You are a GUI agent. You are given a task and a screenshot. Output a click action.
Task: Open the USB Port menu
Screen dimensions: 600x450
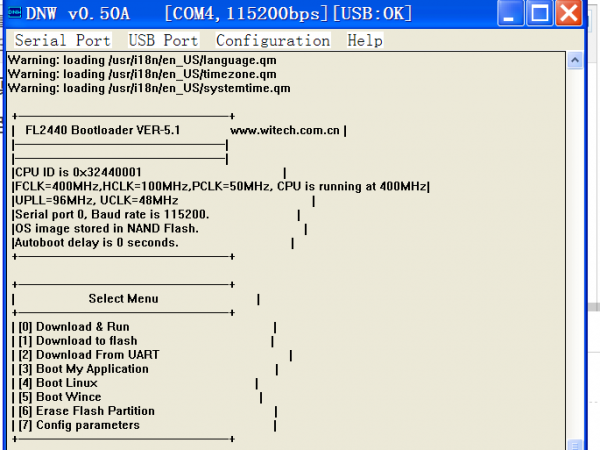(x=163, y=41)
